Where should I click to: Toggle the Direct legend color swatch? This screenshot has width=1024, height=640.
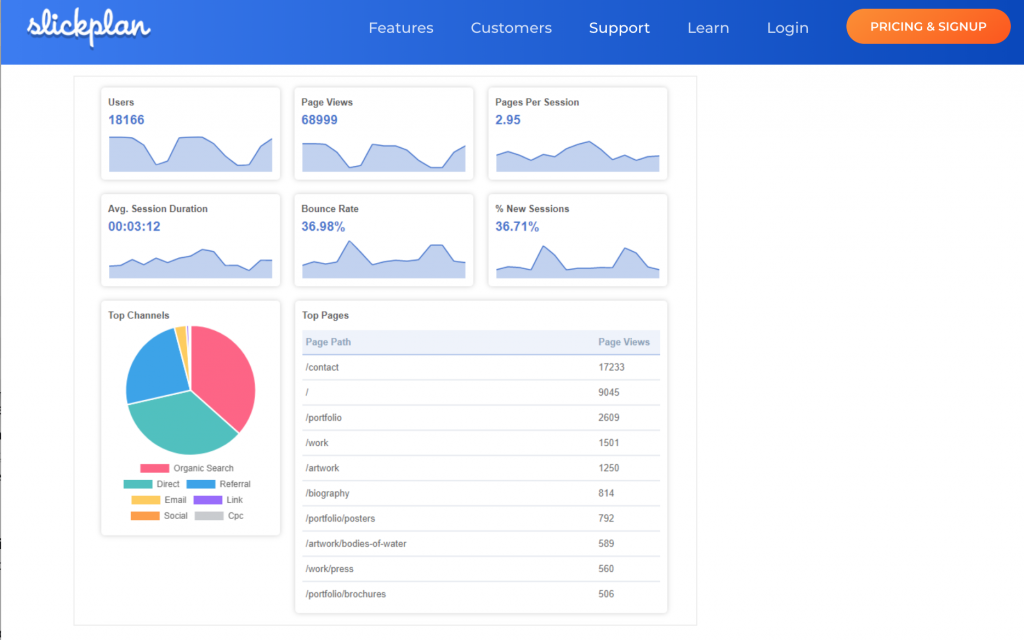pos(137,484)
